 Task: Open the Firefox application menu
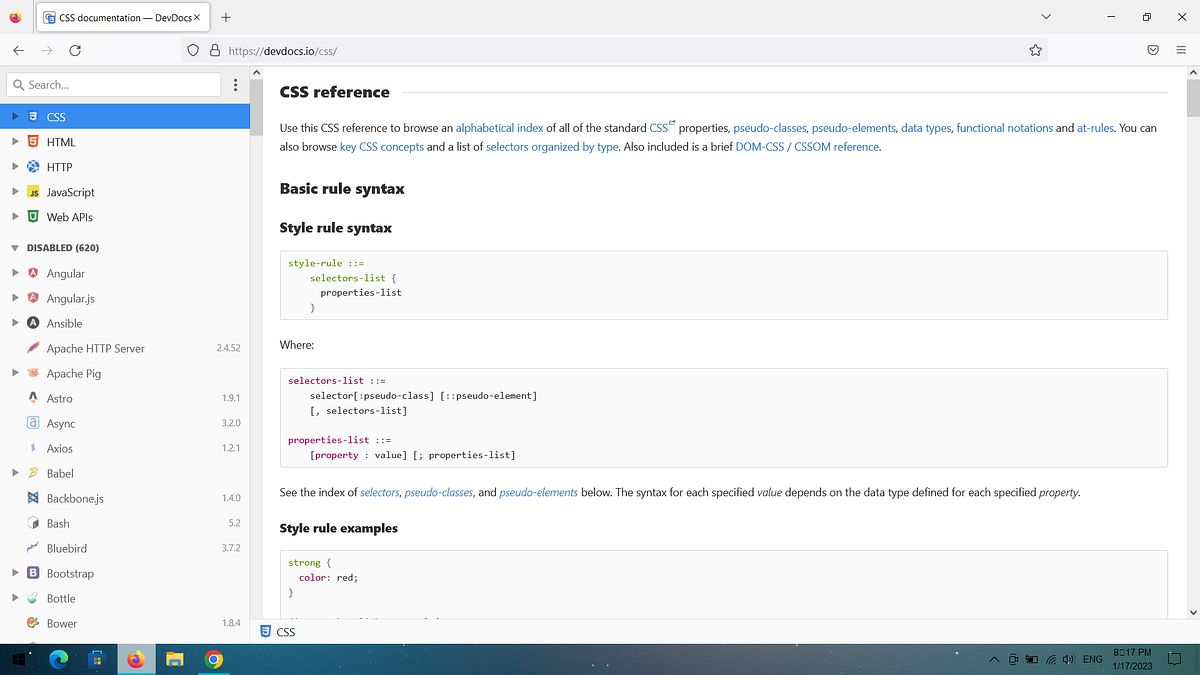pyautogui.click(x=1180, y=49)
